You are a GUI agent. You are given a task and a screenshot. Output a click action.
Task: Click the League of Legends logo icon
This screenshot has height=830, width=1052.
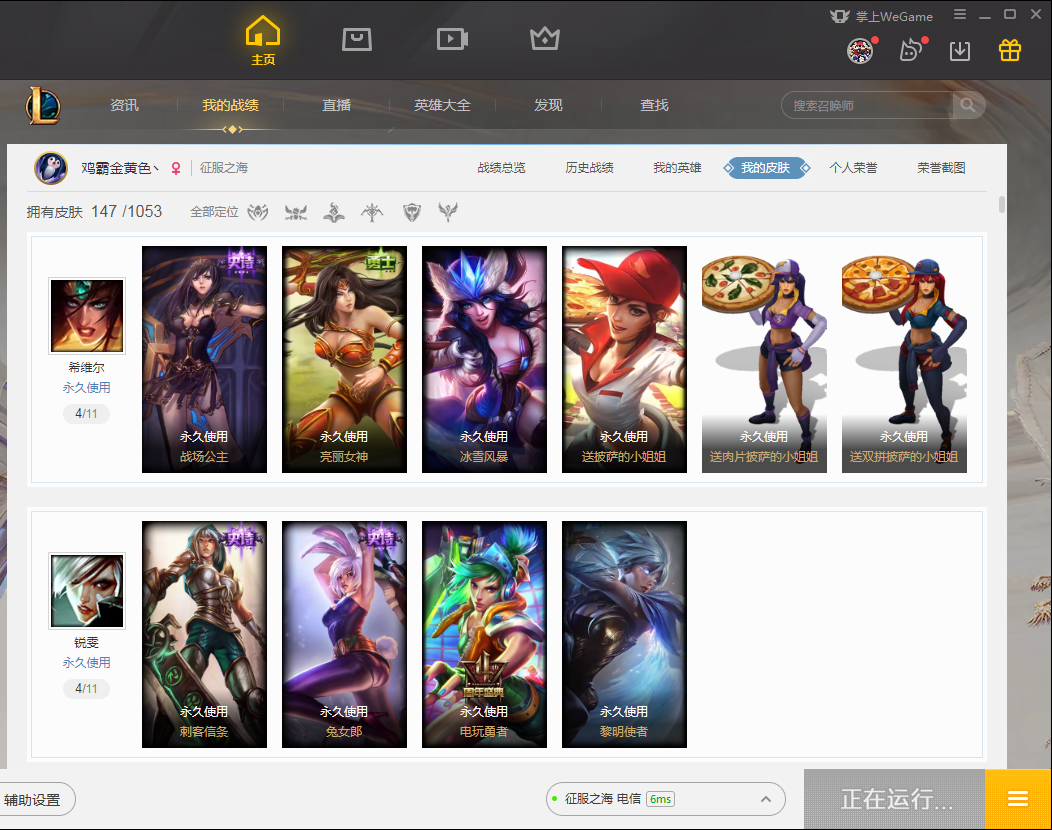tap(43, 106)
